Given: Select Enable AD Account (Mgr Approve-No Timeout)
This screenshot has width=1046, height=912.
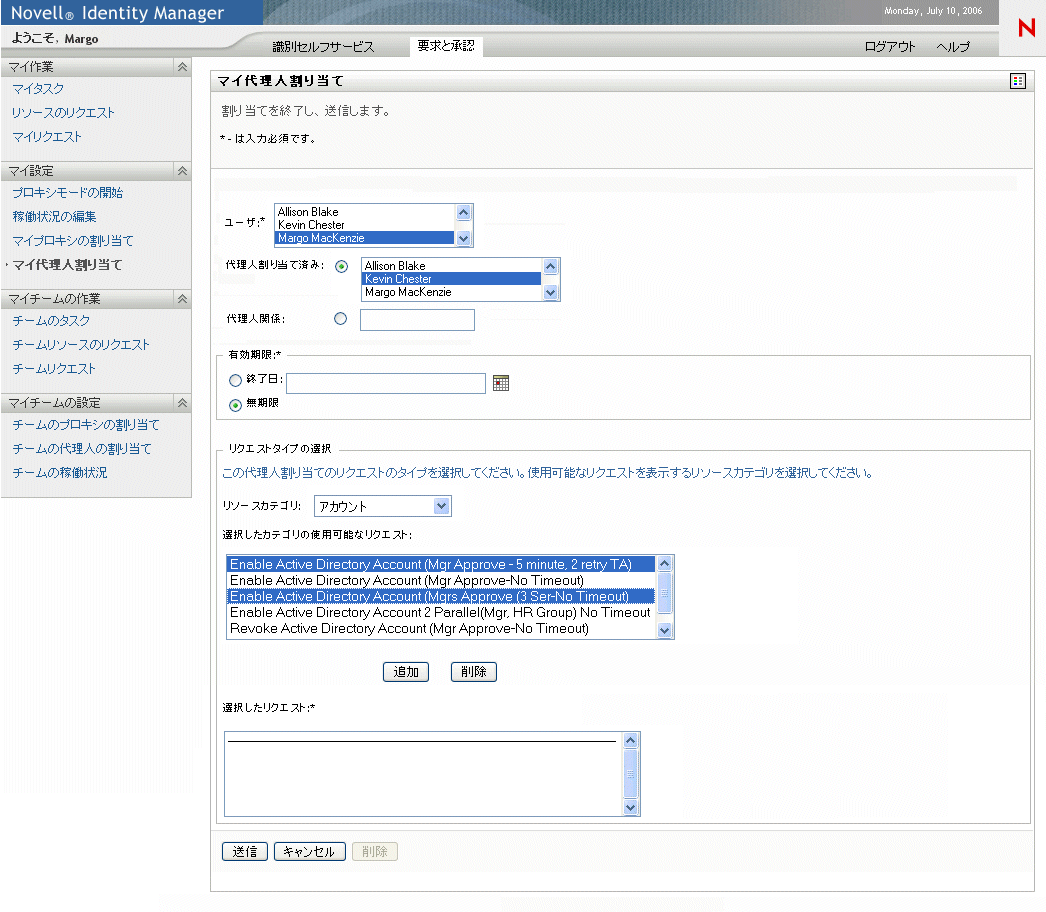Looking at the screenshot, I should pos(441,580).
